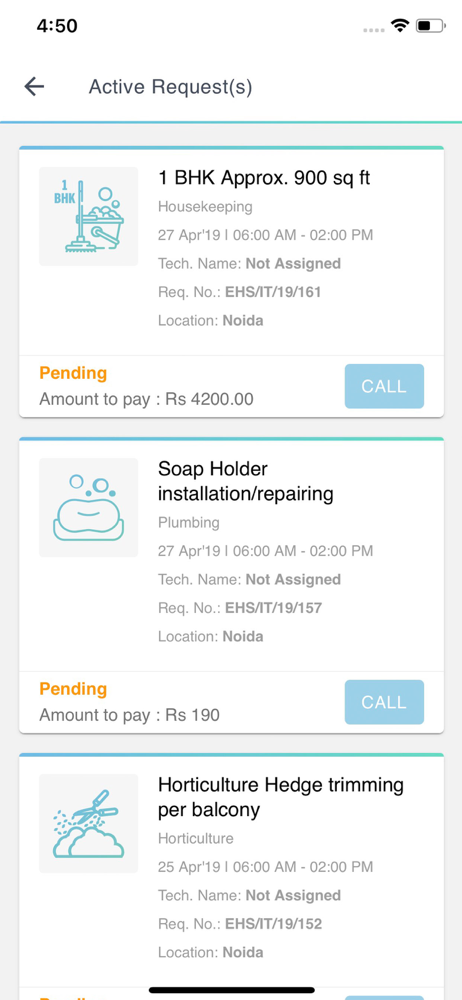Tap Amount to pay Rs 4200.00
Screen dimensions: 462x1000
(146, 399)
